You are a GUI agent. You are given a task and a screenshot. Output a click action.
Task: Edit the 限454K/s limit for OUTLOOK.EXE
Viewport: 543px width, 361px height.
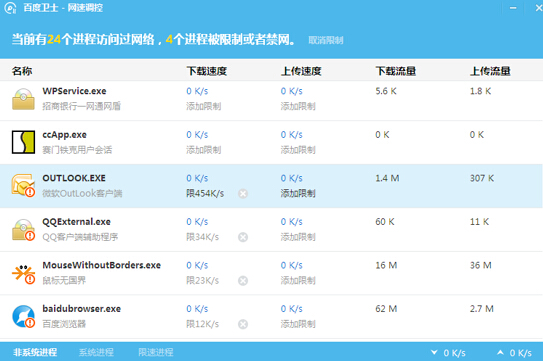coord(205,193)
